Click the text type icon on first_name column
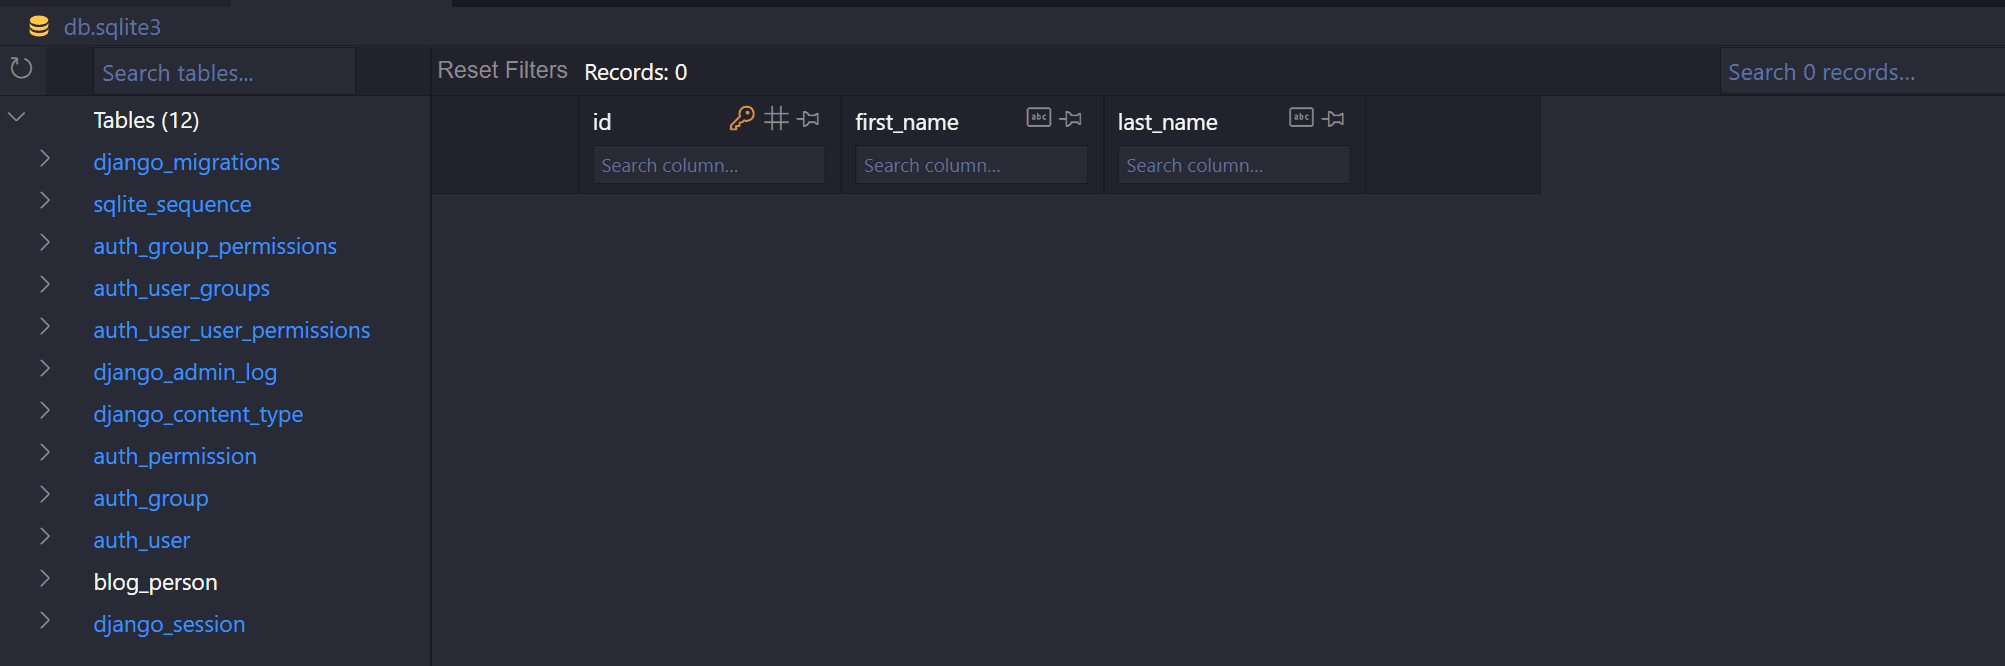2005x666 pixels. (x=1039, y=118)
